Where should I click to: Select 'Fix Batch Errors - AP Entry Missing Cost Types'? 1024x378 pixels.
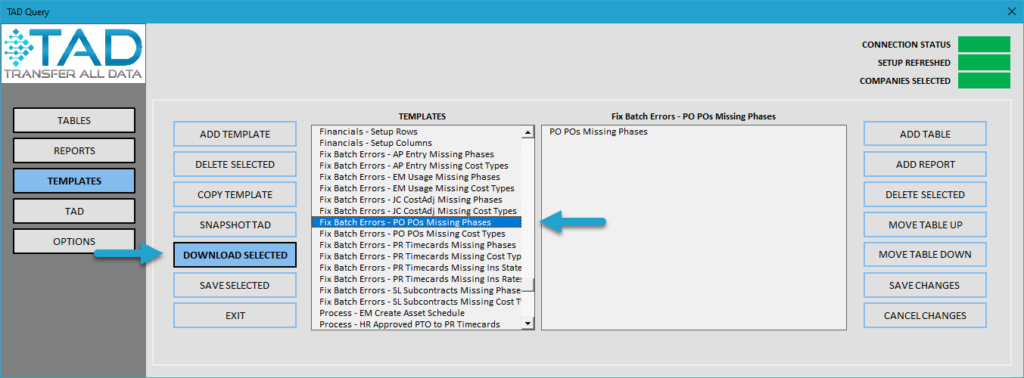417,165
